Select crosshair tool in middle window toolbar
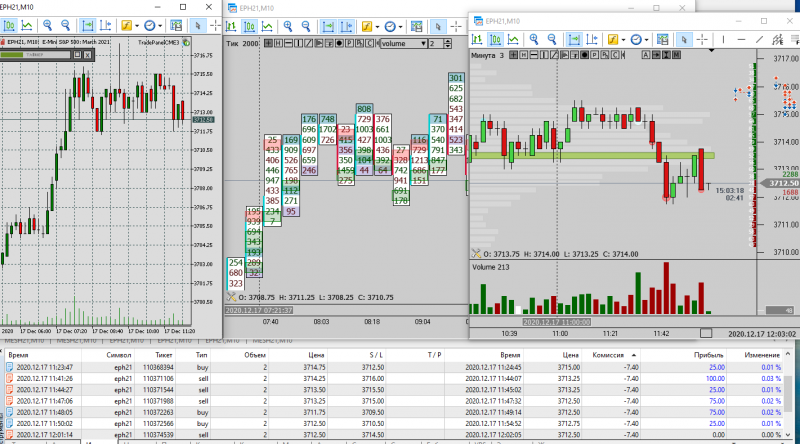The image size is (800, 444). coord(456,27)
